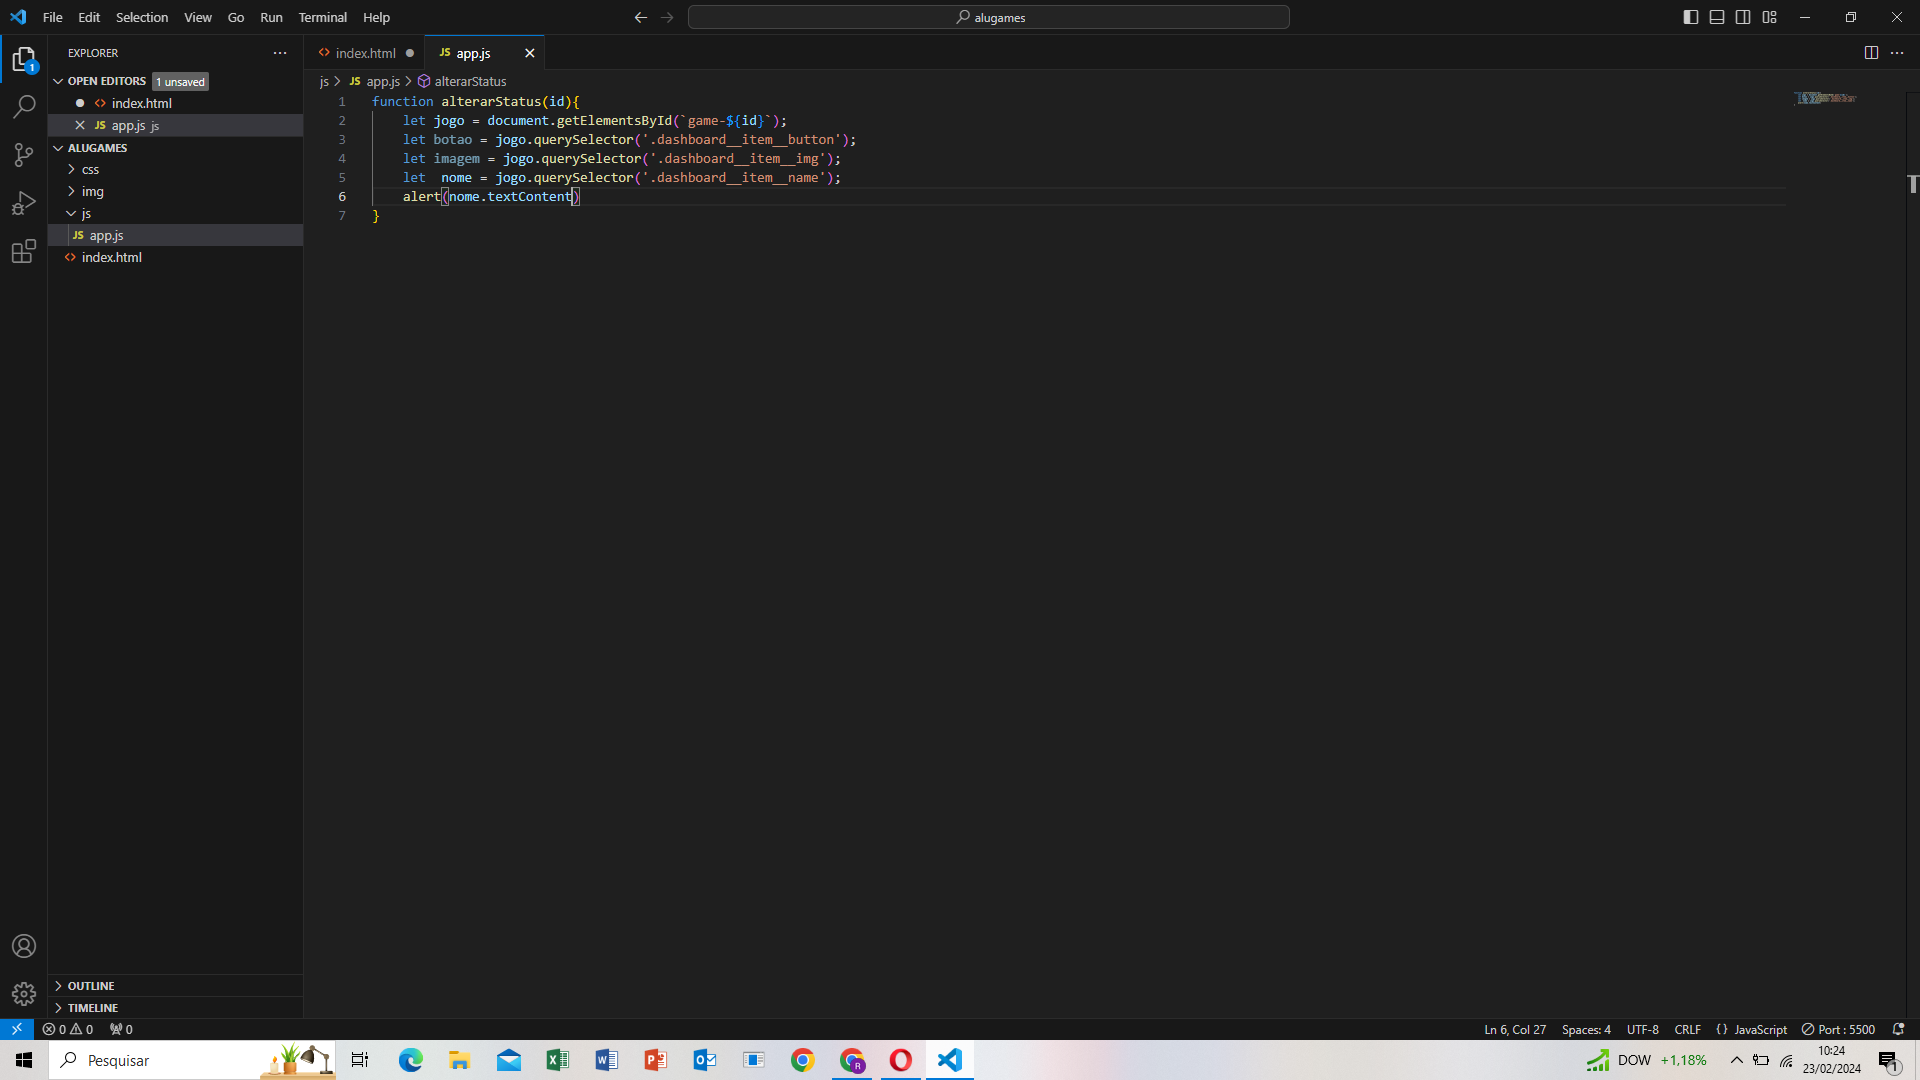The image size is (1920, 1080).
Task: Open the Terminal menu
Action: click(323, 17)
